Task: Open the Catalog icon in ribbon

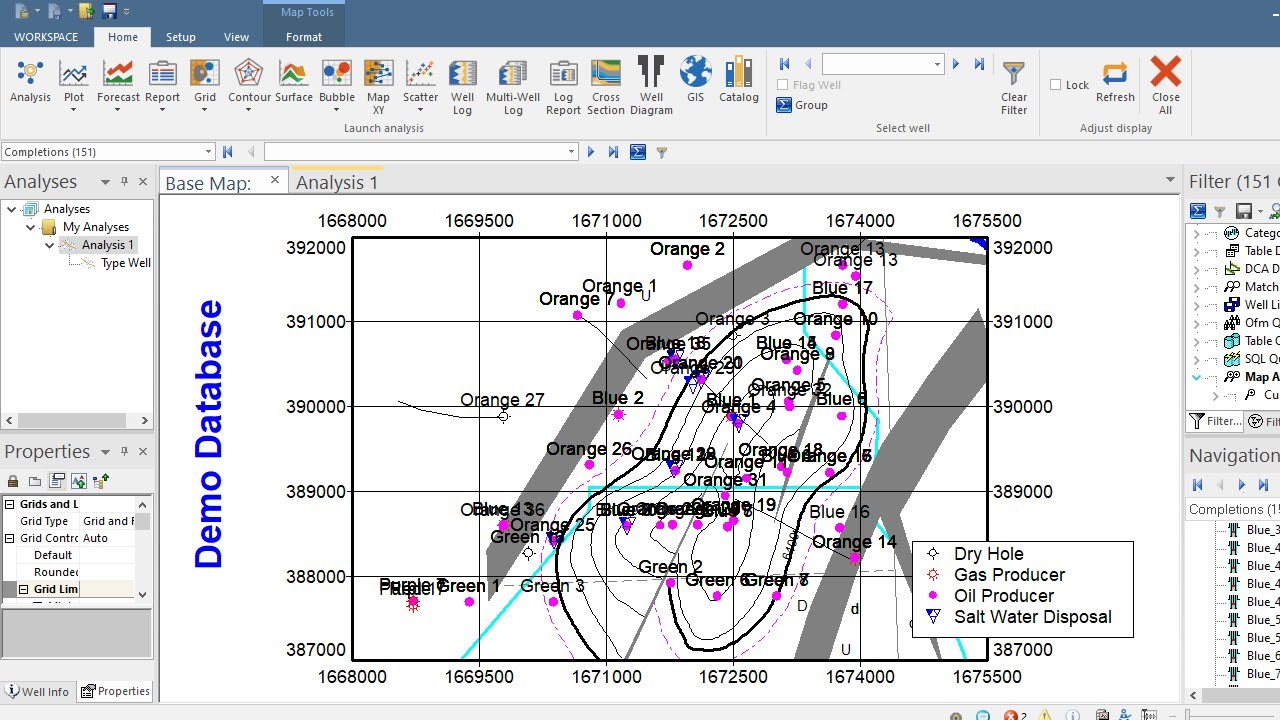Action: click(x=739, y=79)
